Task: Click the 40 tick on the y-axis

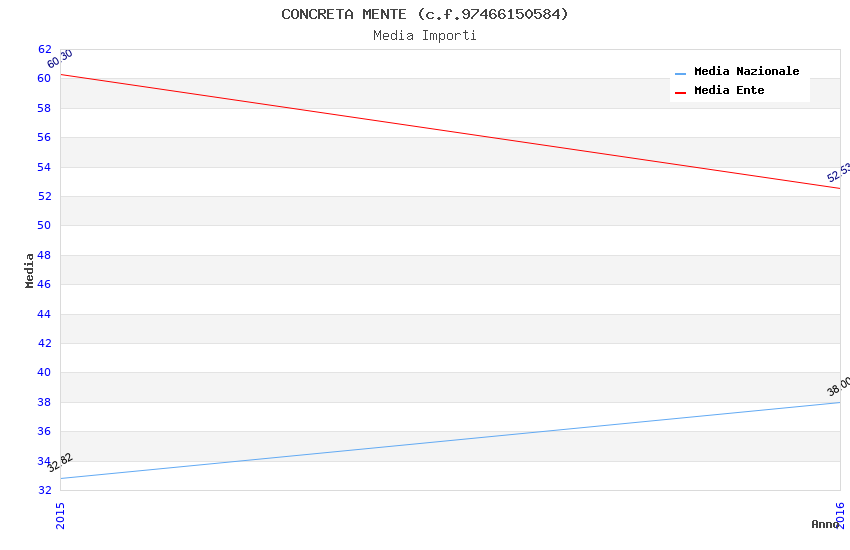Action: pyautogui.click(x=44, y=373)
